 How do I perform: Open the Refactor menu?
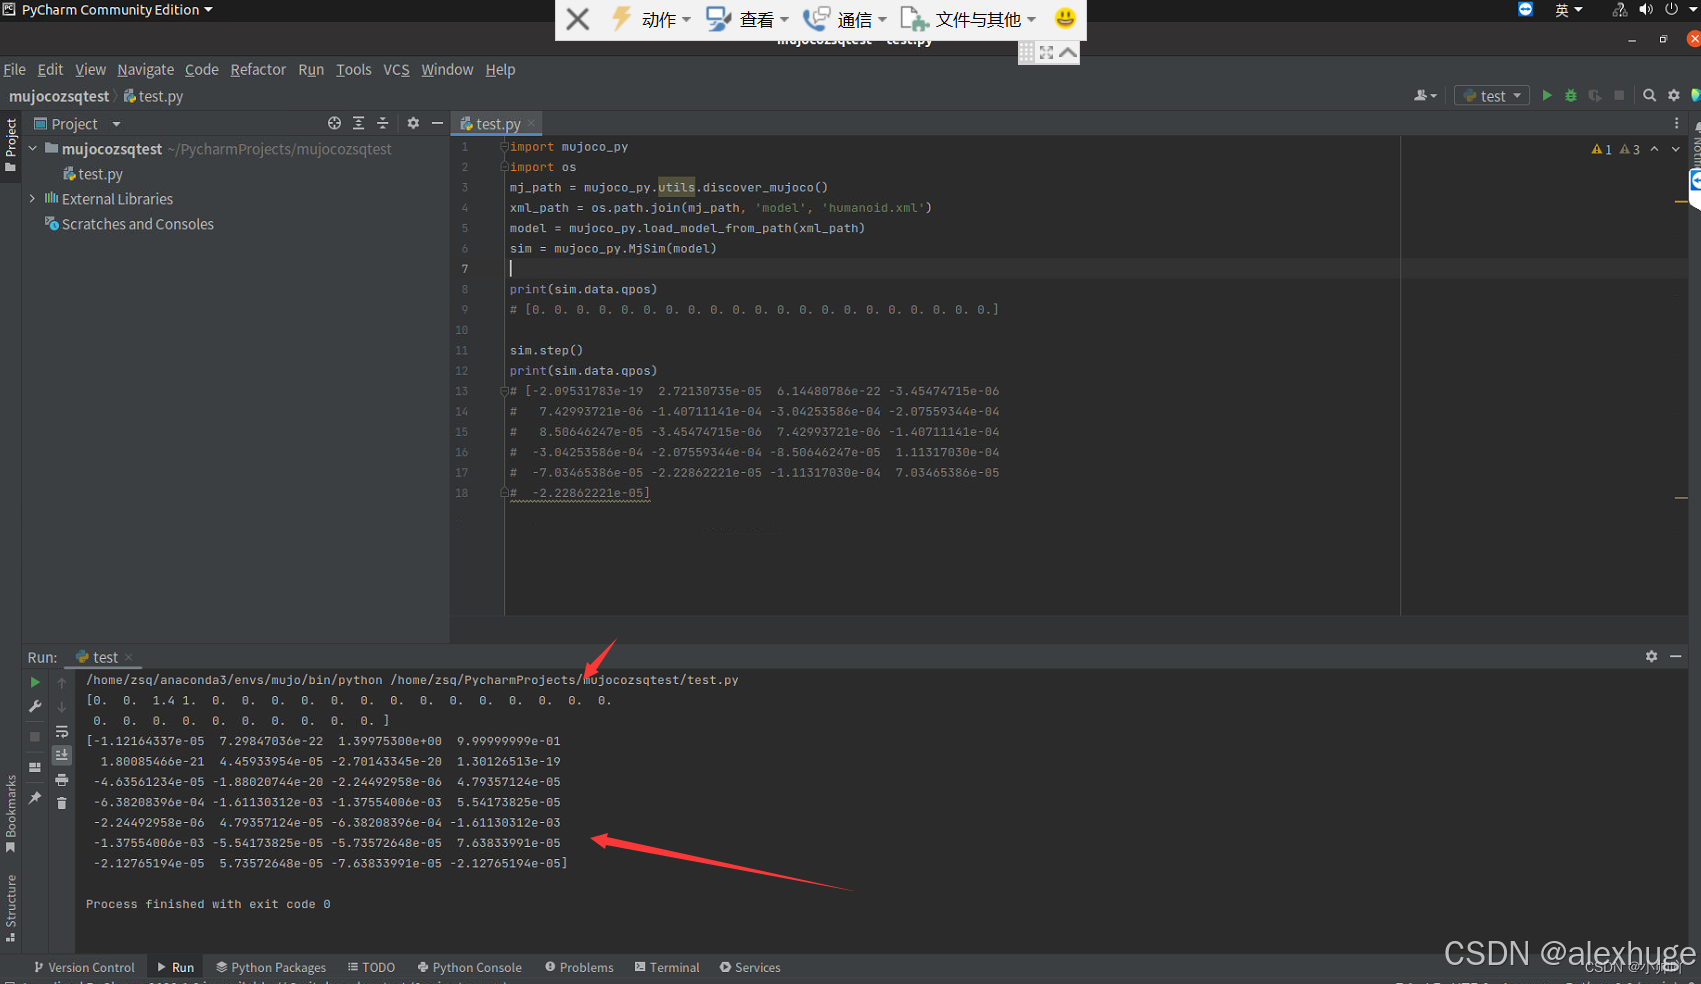[x=258, y=70]
